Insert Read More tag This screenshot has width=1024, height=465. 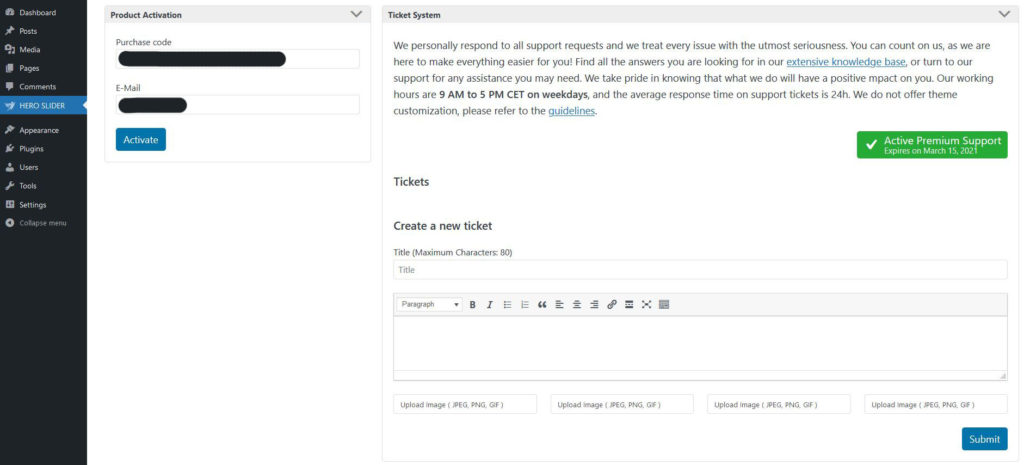coord(629,304)
